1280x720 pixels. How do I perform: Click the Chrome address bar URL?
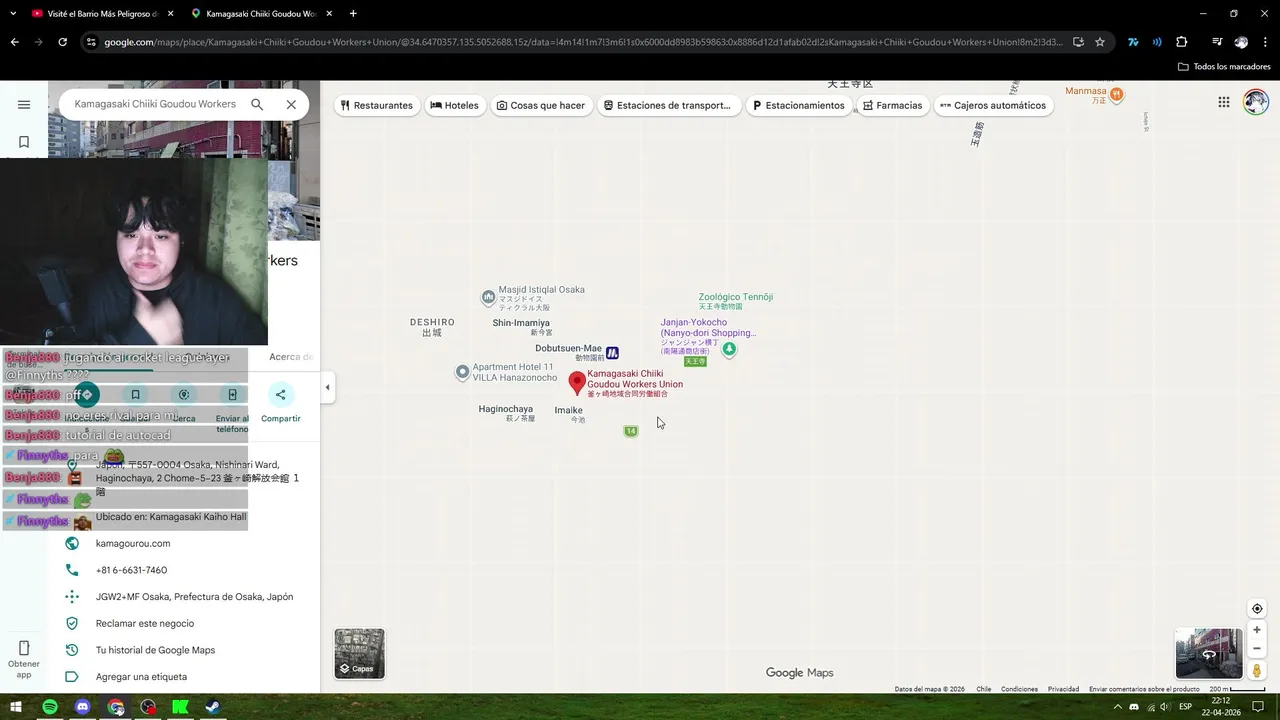pyautogui.click(x=582, y=42)
